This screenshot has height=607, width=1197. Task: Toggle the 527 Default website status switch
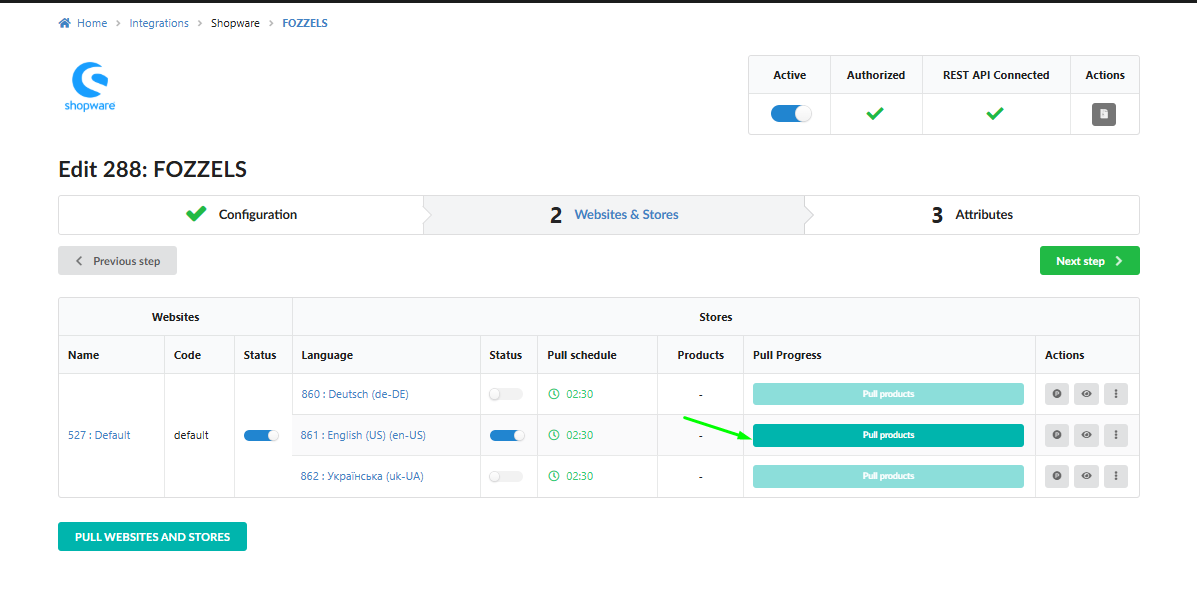[x=261, y=435]
